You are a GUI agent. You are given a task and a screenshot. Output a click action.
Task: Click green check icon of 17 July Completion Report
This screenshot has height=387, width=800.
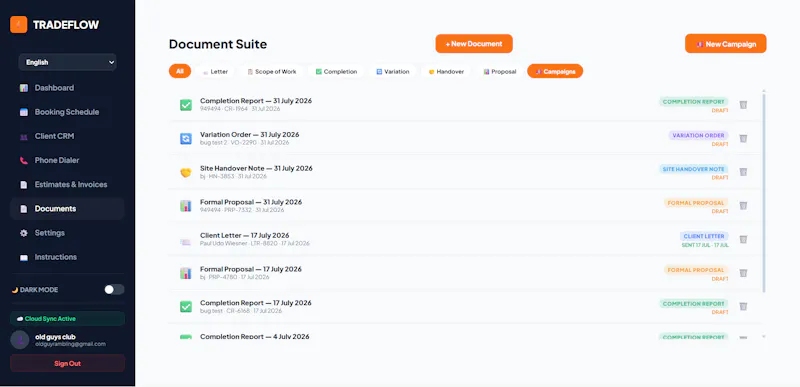186,307
